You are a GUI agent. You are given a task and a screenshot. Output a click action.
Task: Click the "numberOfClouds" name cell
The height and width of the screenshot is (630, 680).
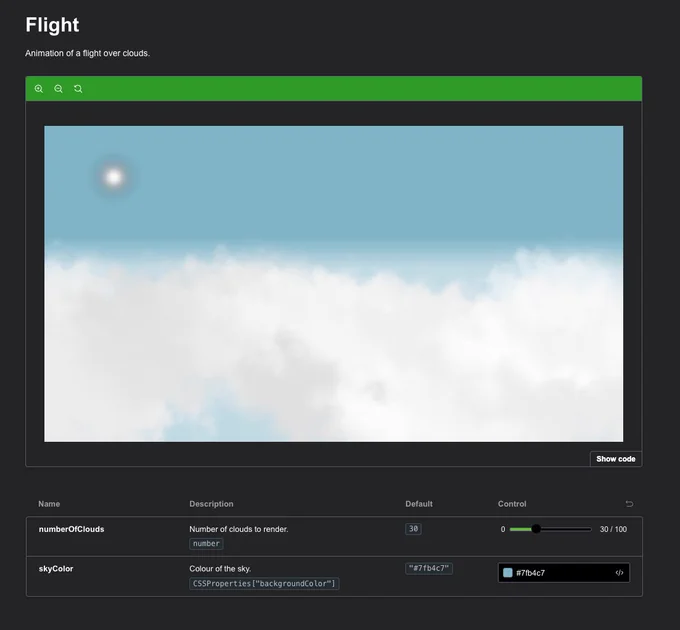[x=71, y=529]
